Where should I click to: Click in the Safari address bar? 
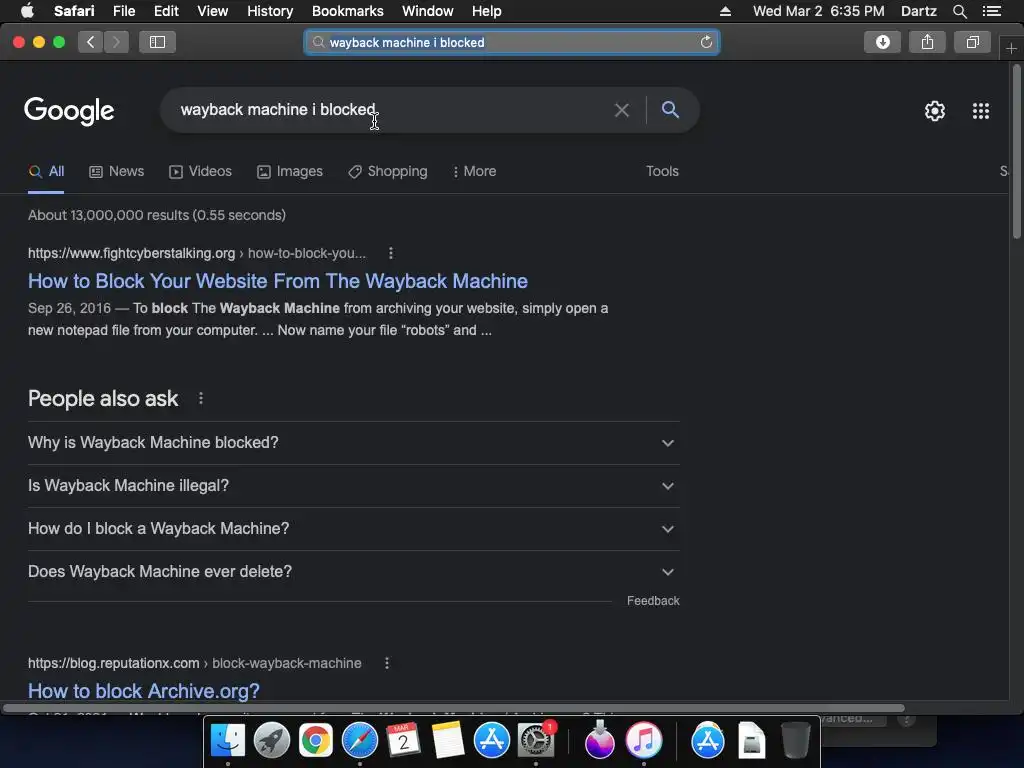pos(512,42)
